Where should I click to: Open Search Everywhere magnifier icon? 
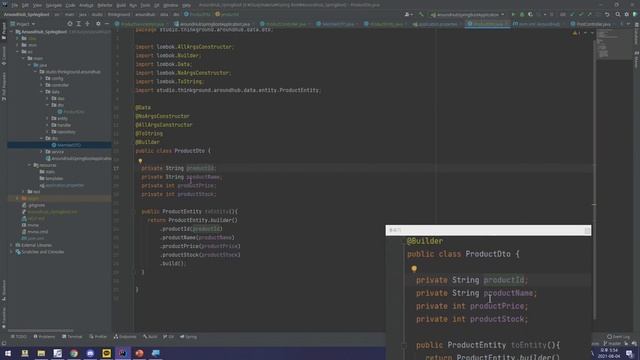pos(618,14)
